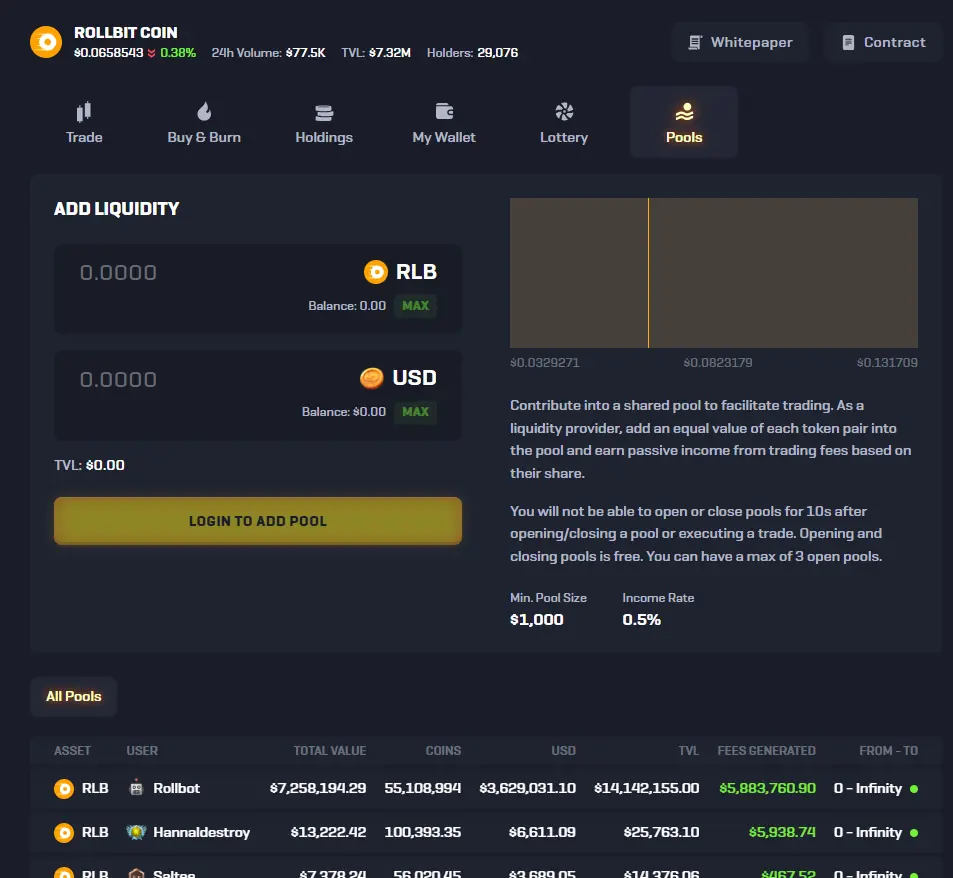This screenshot has width=953, height=878.
Task: Click Rollbot fees generated $5,883,760.90
Action: pyautogui.click(x=767, y=789)
